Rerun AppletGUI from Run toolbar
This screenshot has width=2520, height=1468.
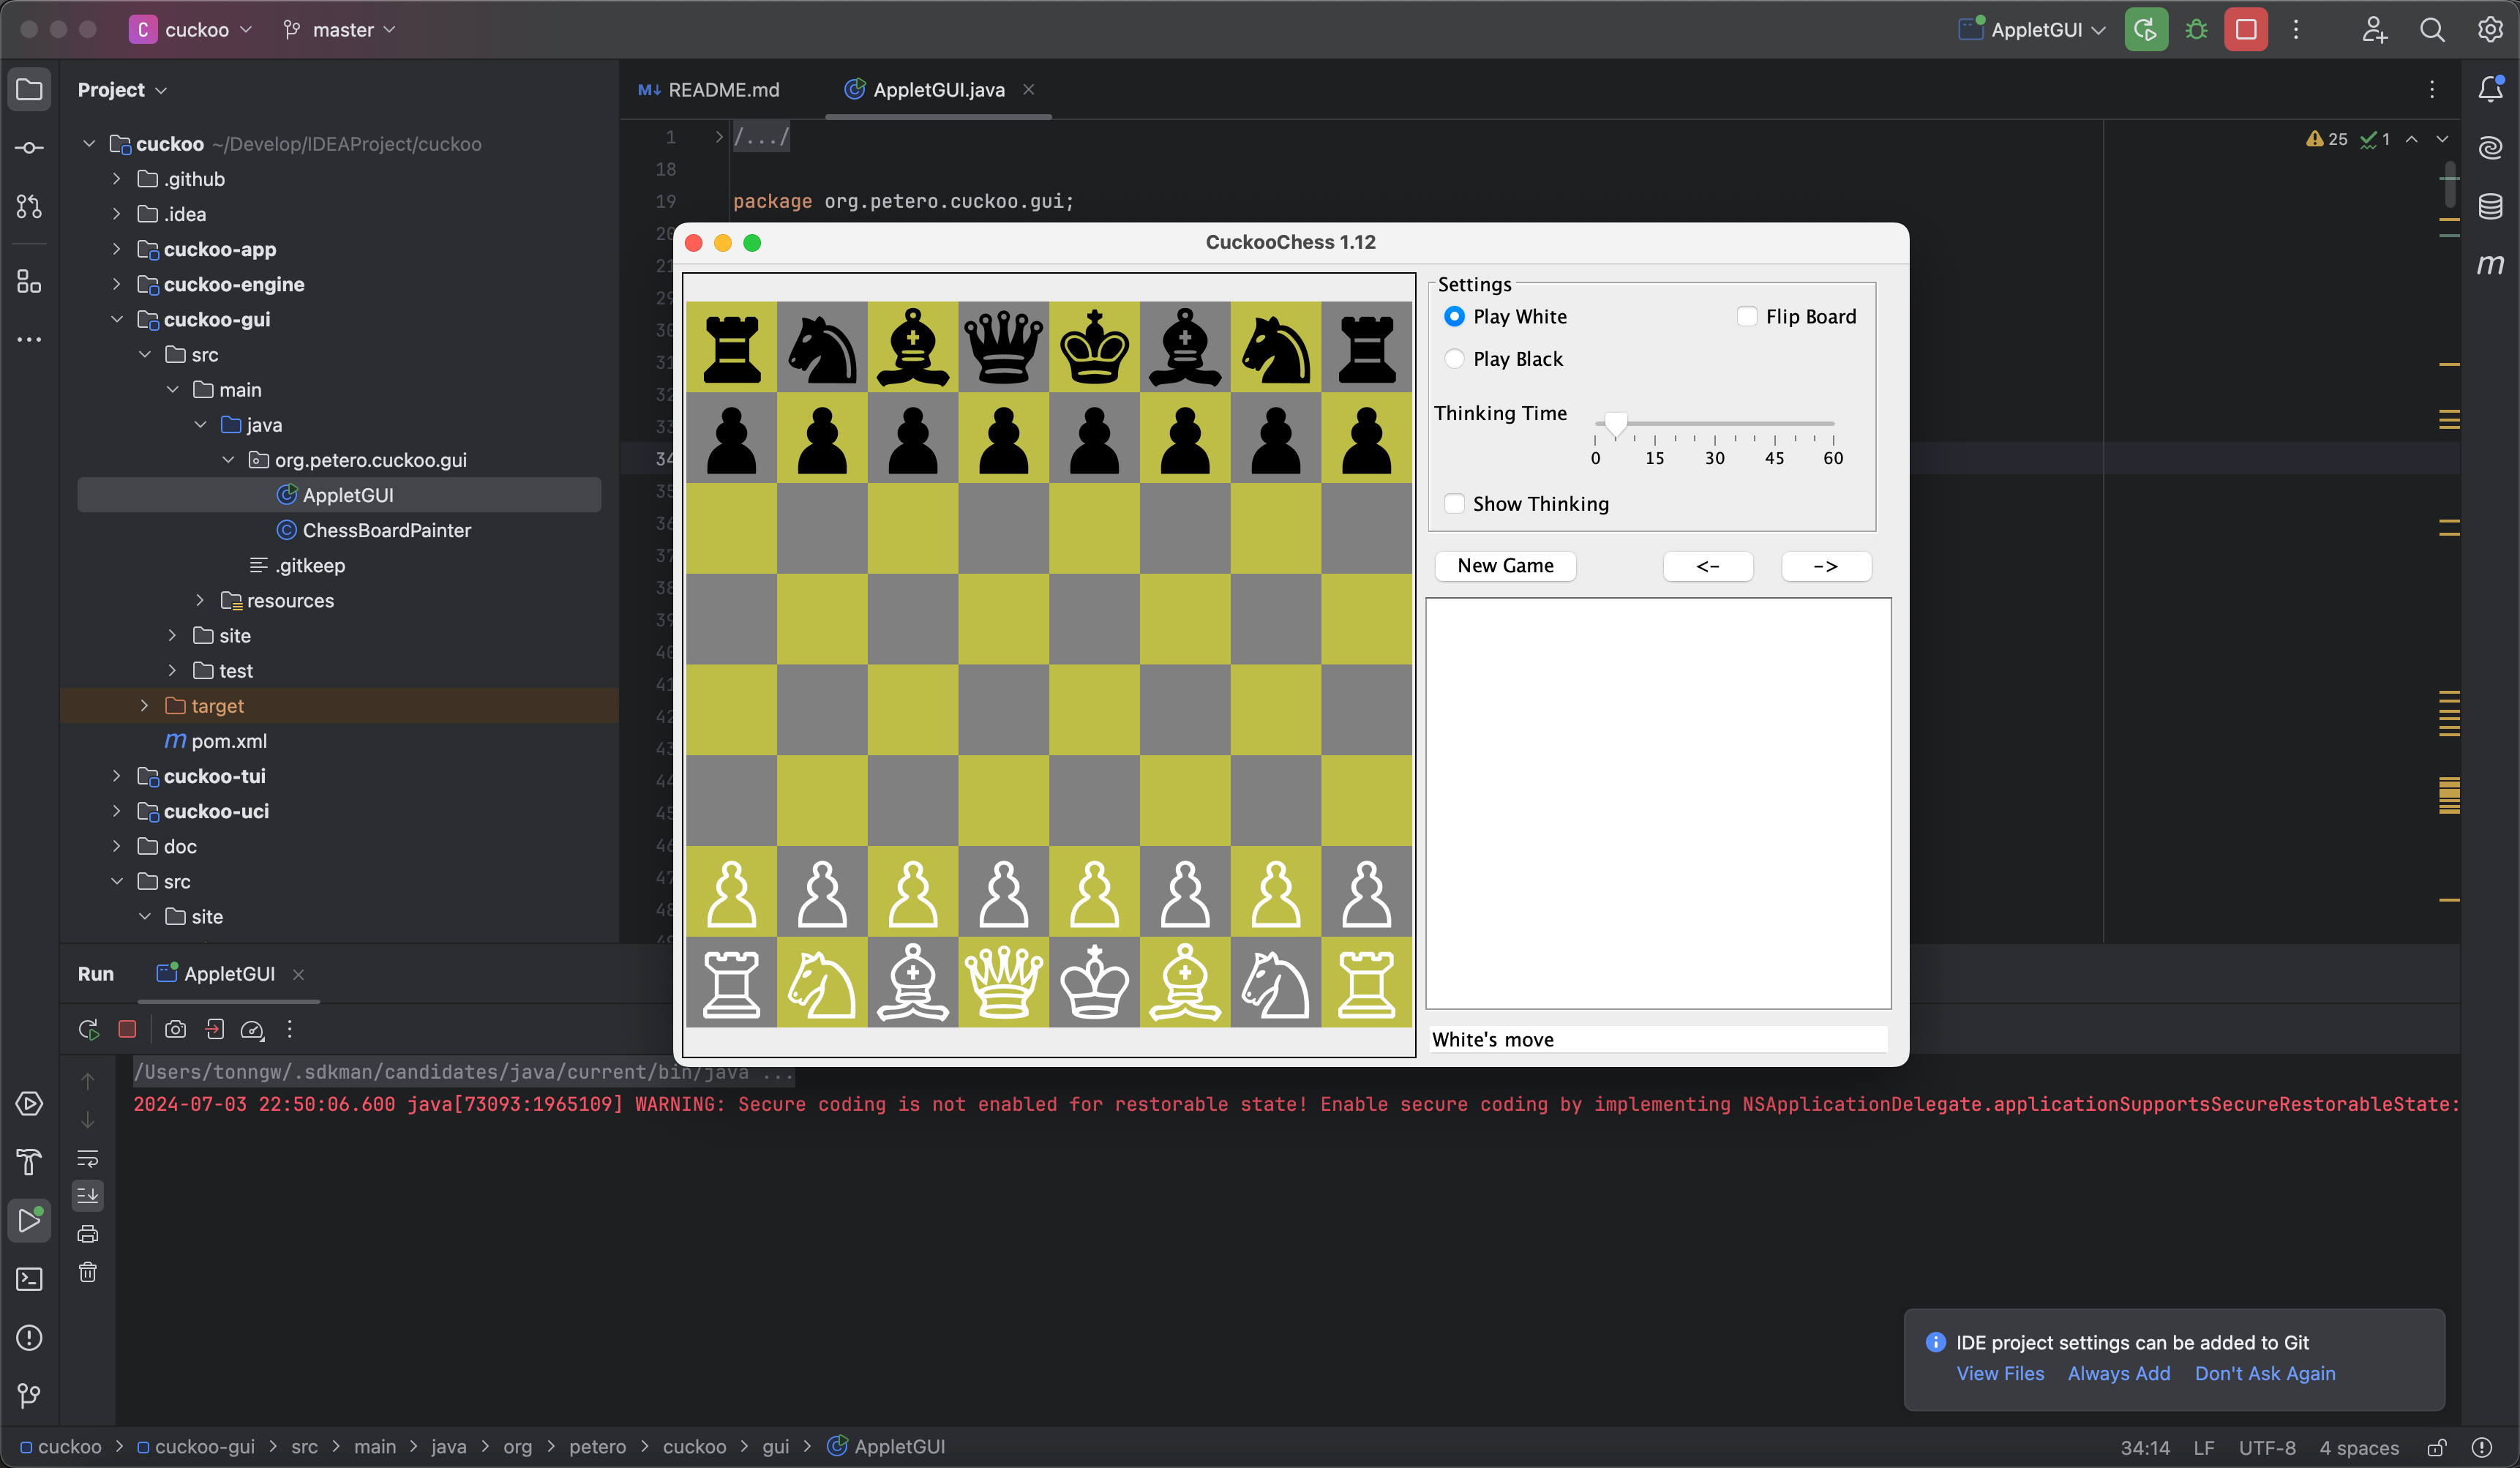[x=88, y=1029]
